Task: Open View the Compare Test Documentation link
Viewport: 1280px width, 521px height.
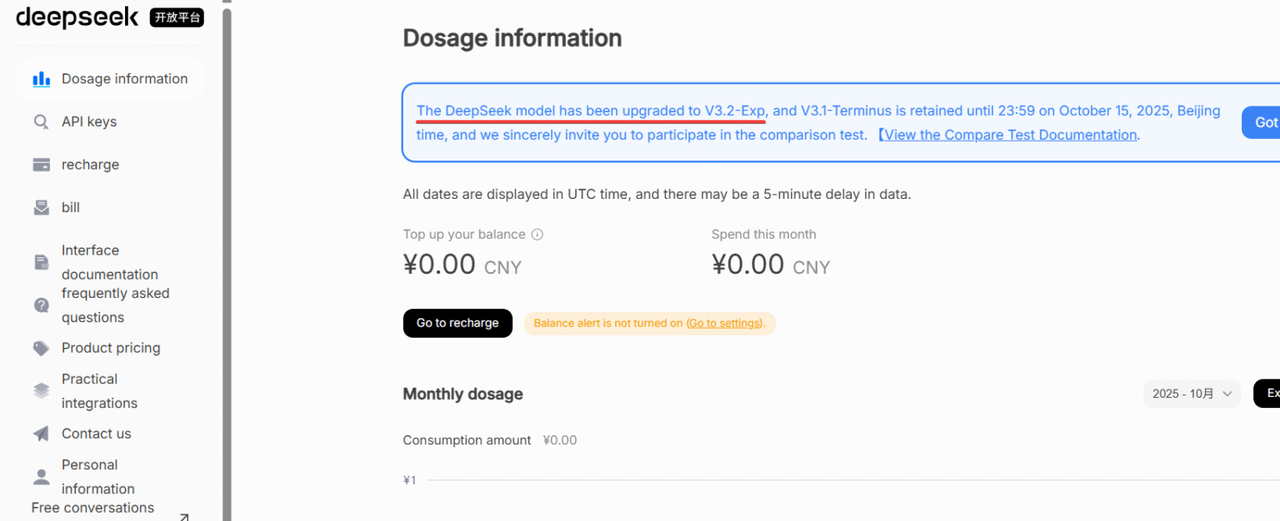Action: pos(1010,135)
